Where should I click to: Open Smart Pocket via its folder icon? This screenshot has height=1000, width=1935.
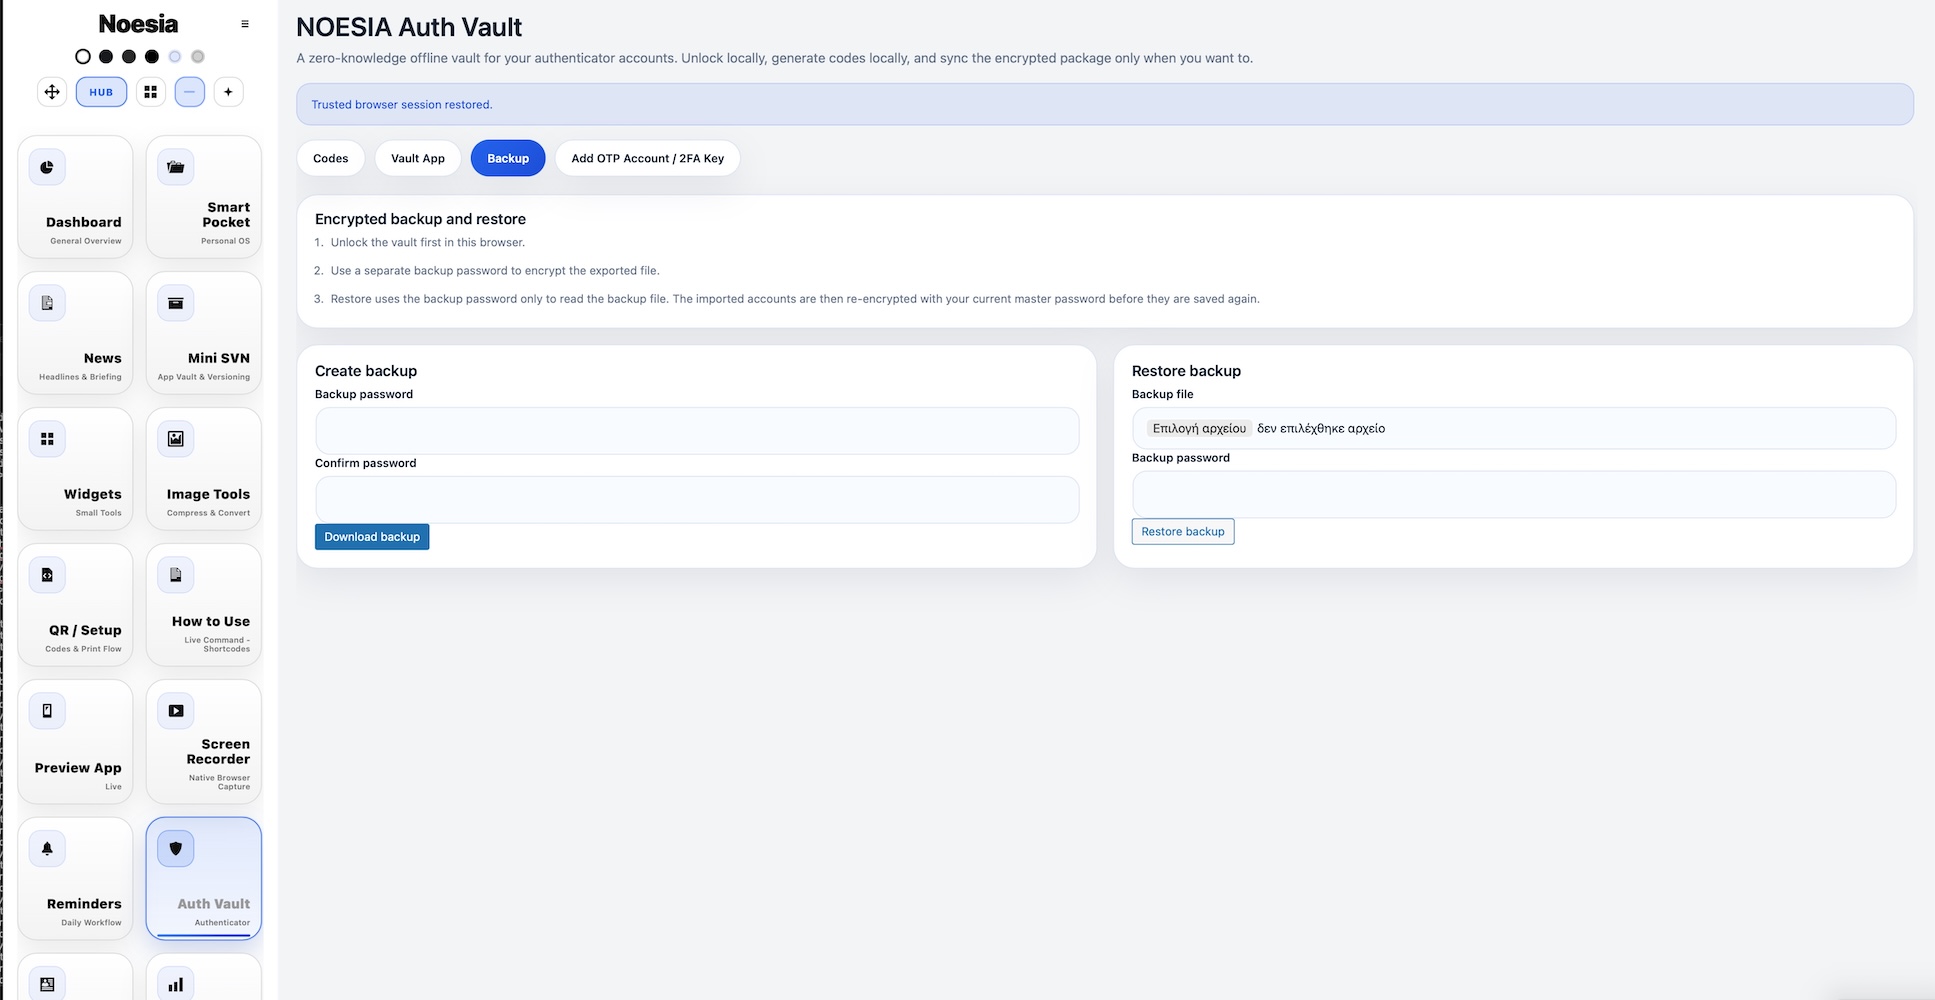[176, 167]
